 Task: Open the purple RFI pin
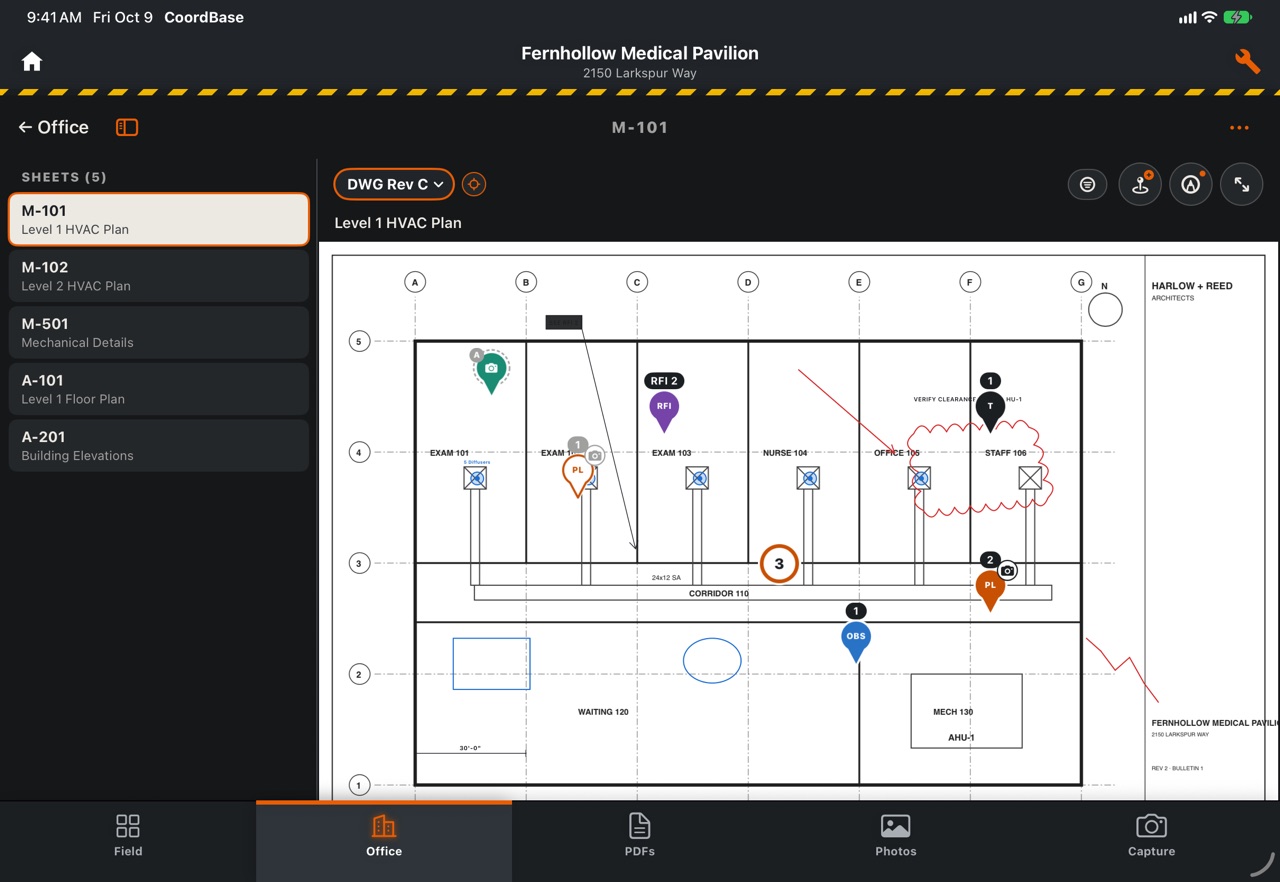pyautogui.click(x=664, y=410)
